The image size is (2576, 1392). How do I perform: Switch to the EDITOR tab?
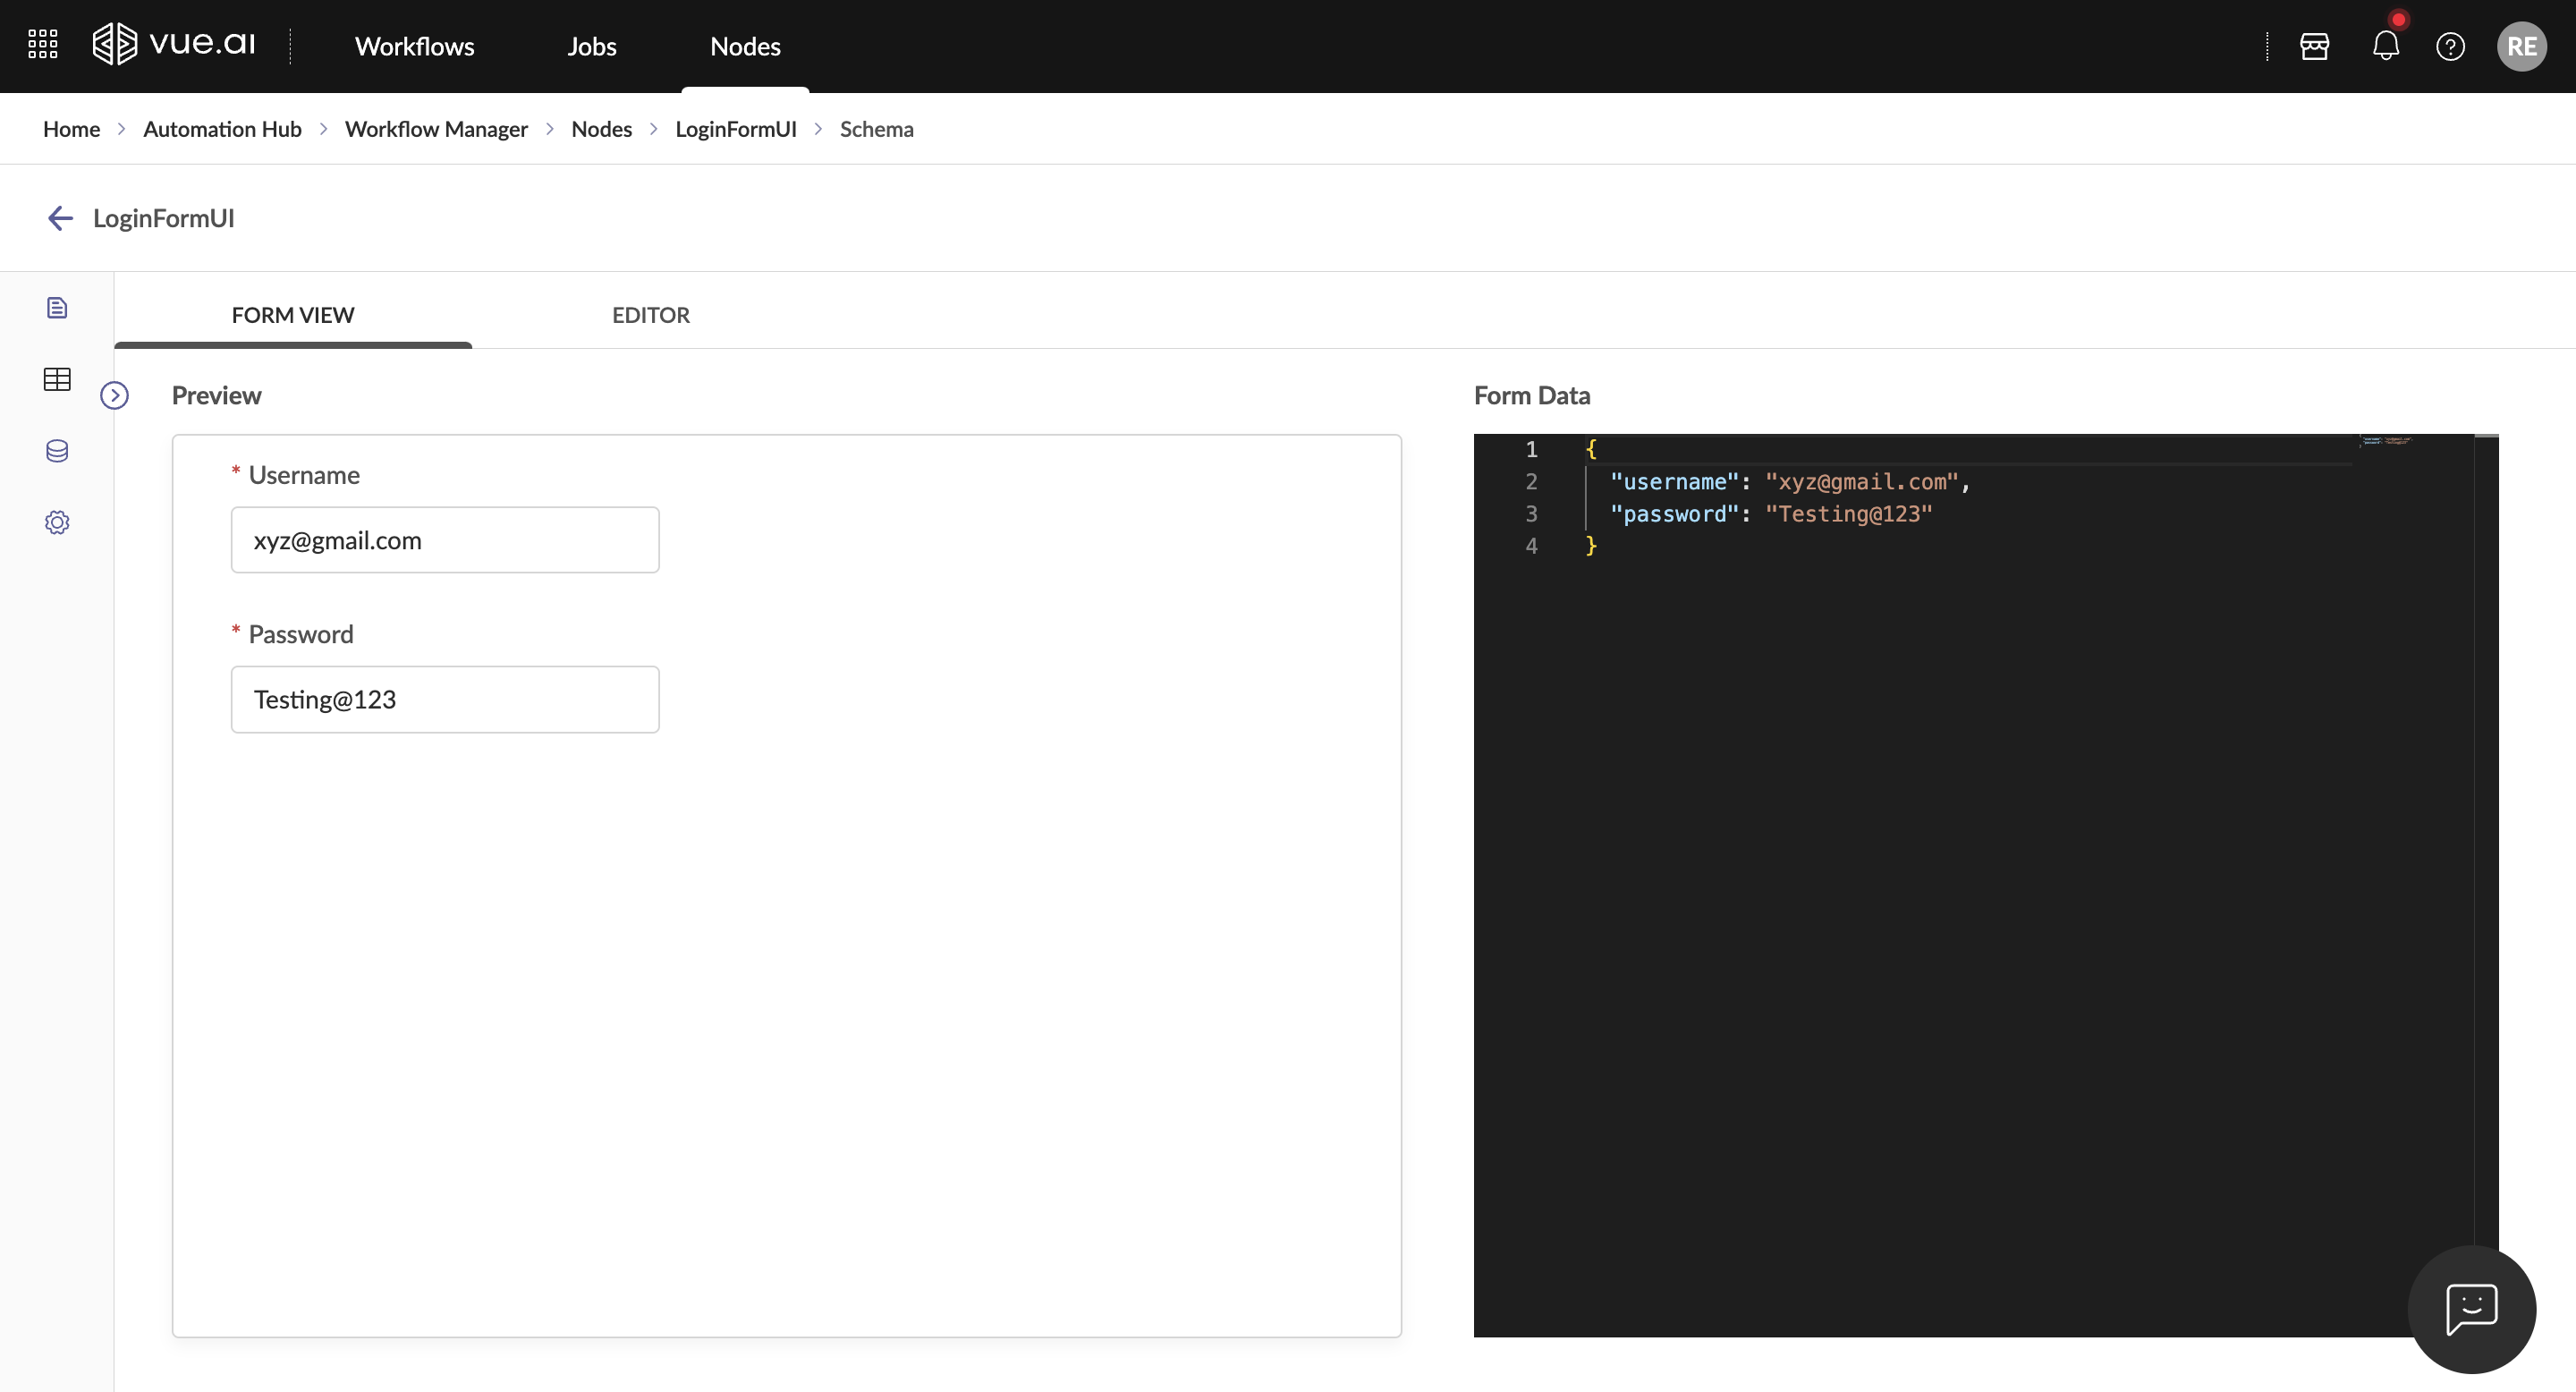(650, 315)
